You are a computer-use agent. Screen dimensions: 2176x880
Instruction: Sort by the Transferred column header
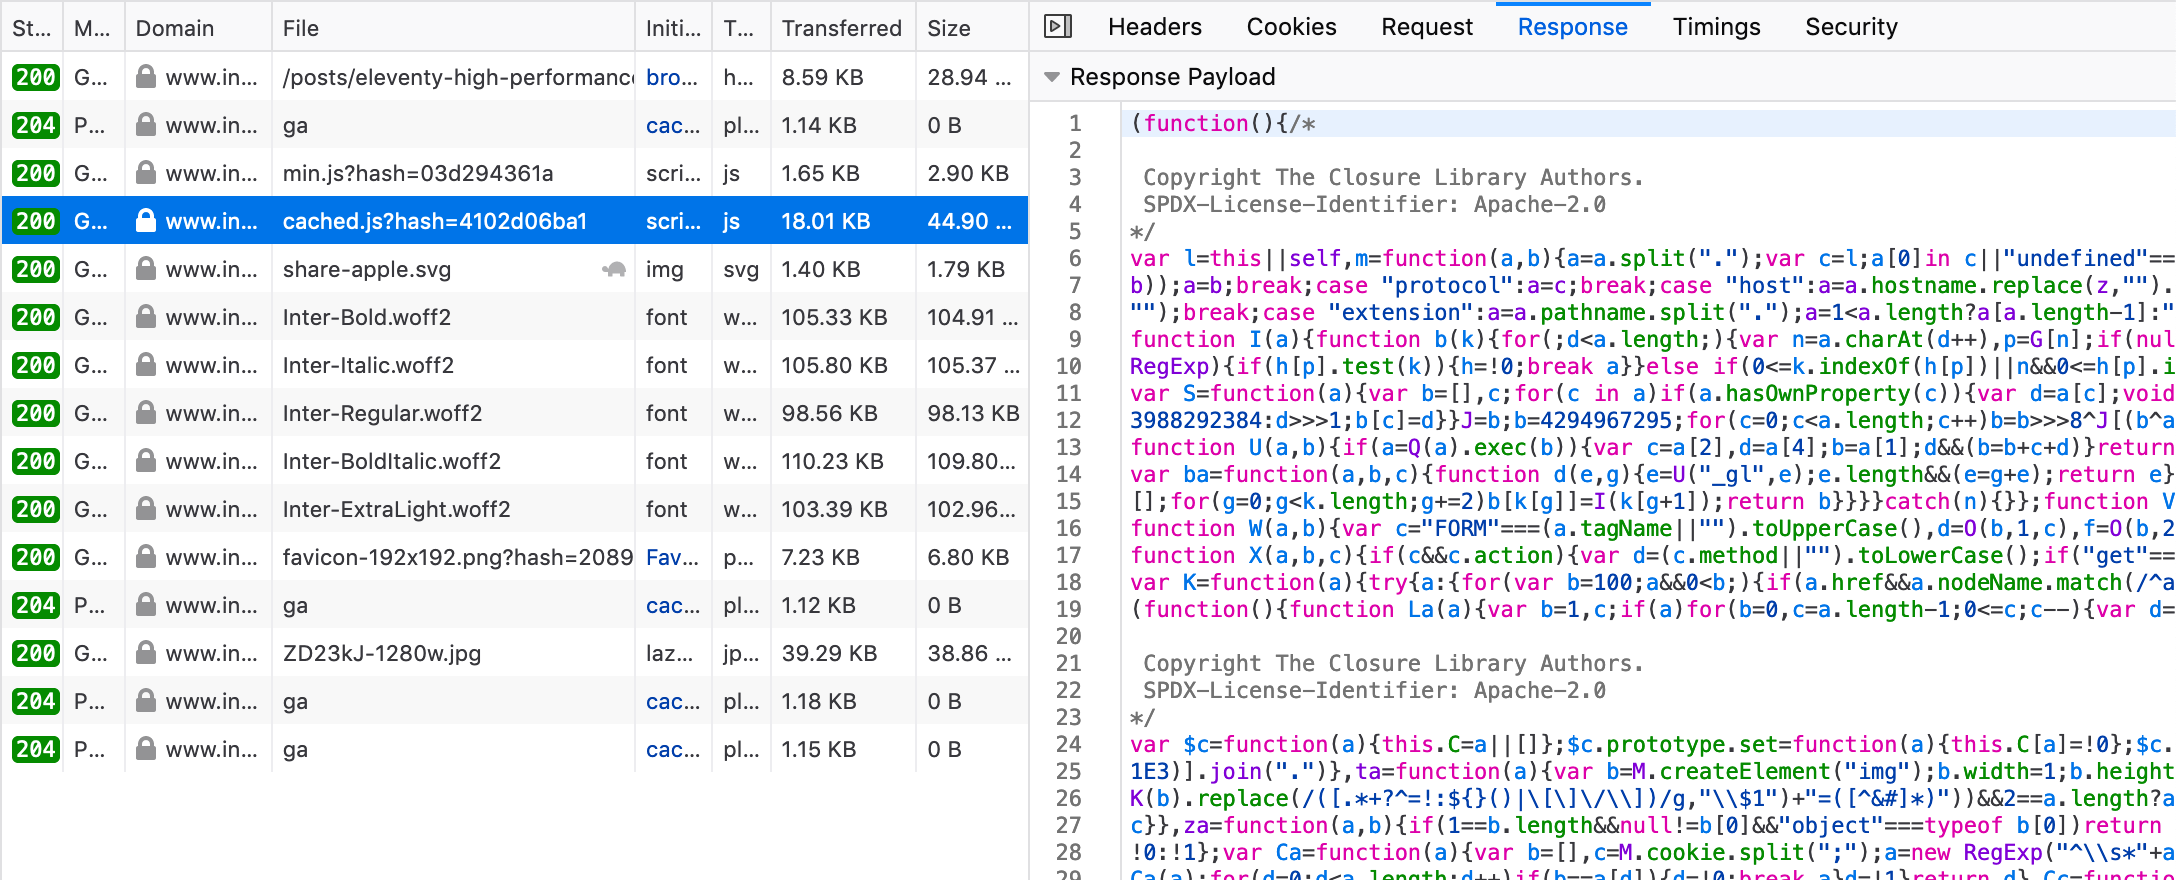coord(843,28)
